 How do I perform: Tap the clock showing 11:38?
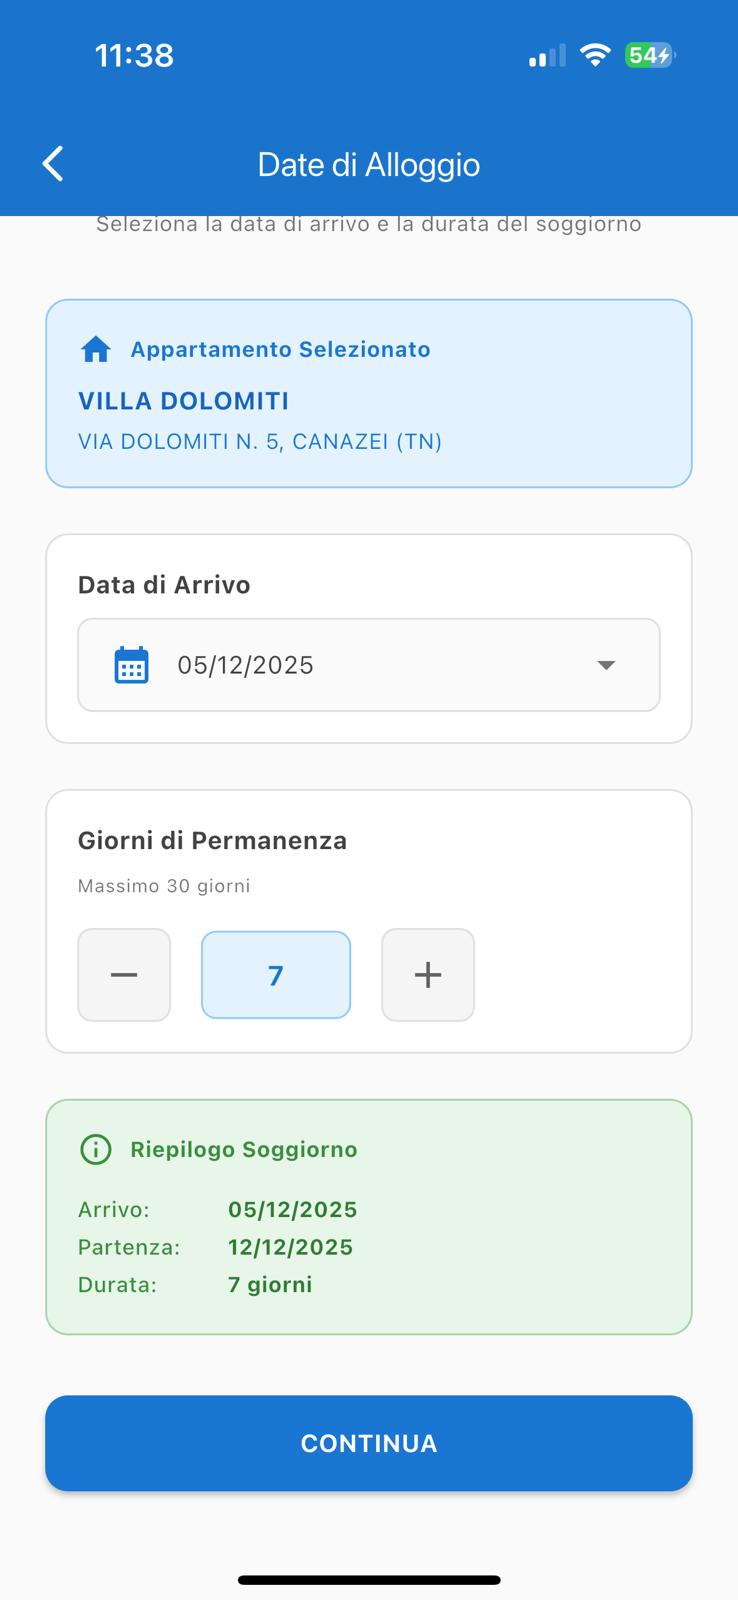click(x=134, y=56)
